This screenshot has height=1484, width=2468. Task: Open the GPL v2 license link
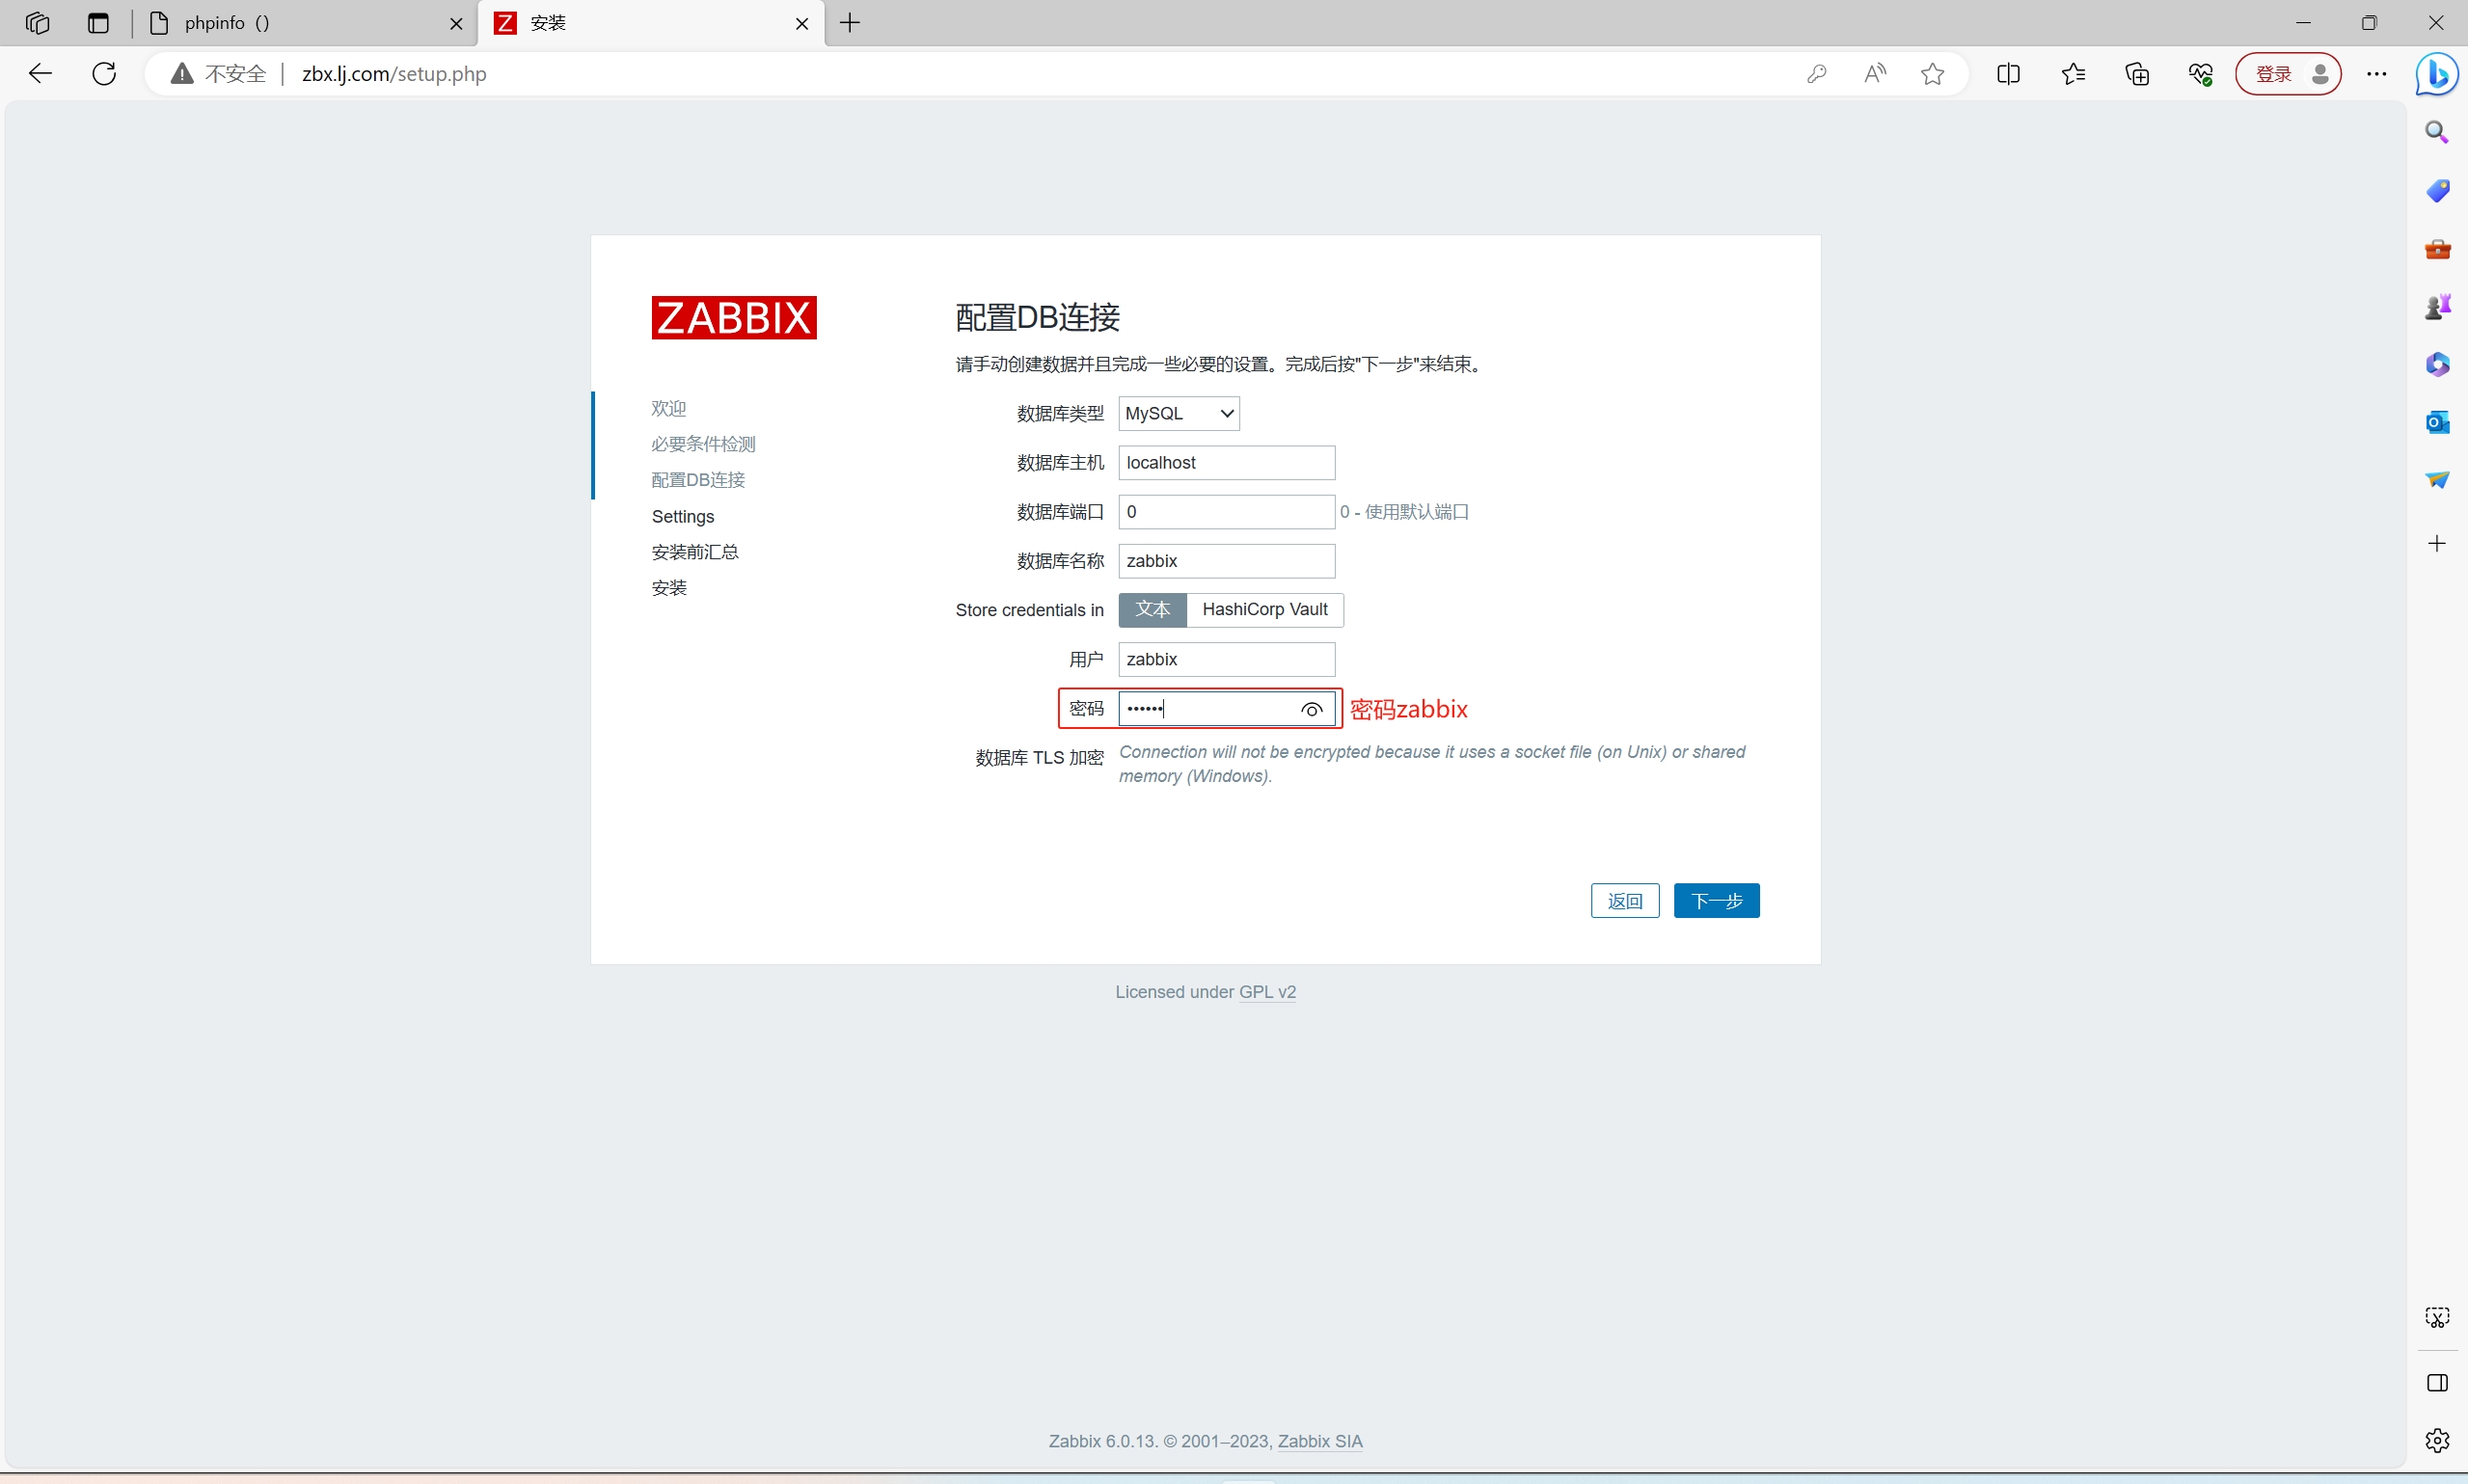pyautogui.click(x=1267, y=991)
